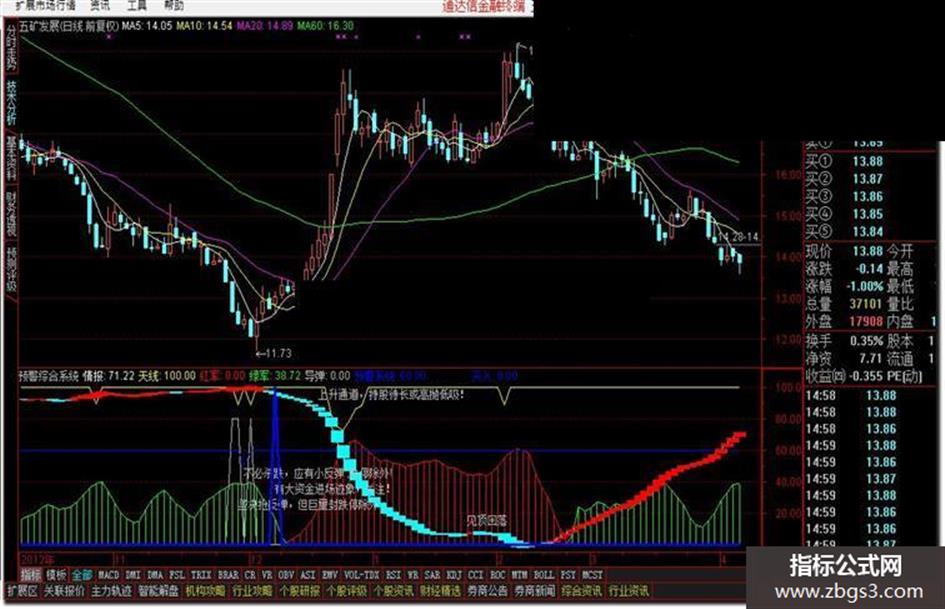Switch to the 技术分析 side tab

click(11, 102)
